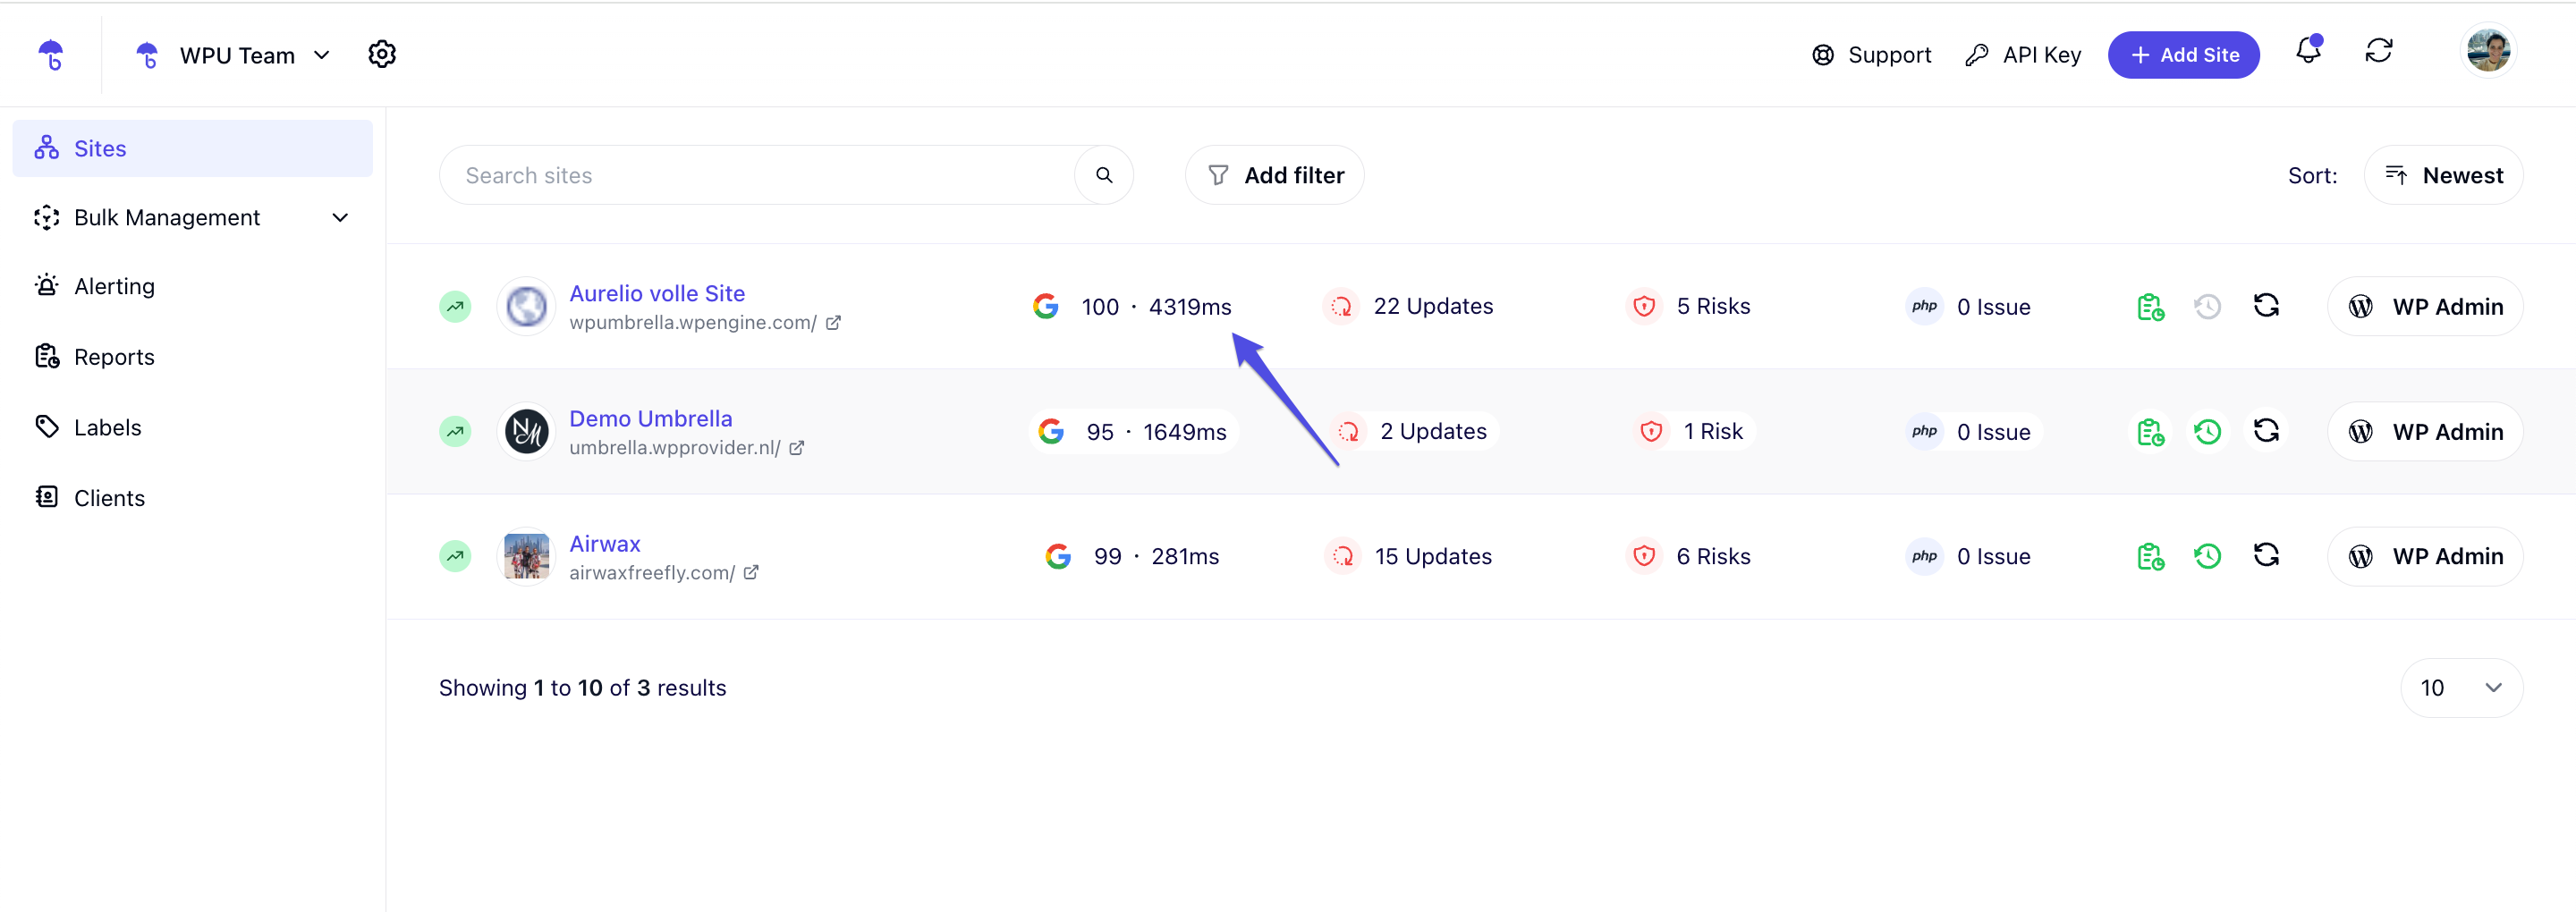Change sort order from Newest
The width and height of the screenshot is (2576, 912).
click(x=2443, y=175)
